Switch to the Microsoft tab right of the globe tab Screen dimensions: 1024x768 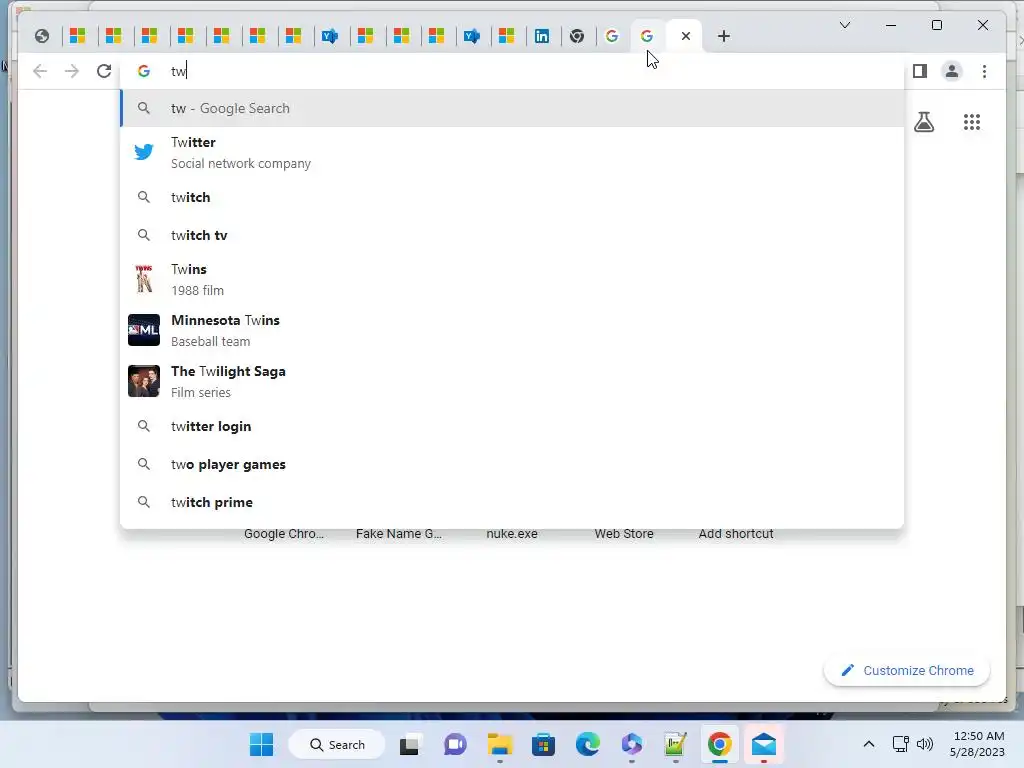point(78,36)
